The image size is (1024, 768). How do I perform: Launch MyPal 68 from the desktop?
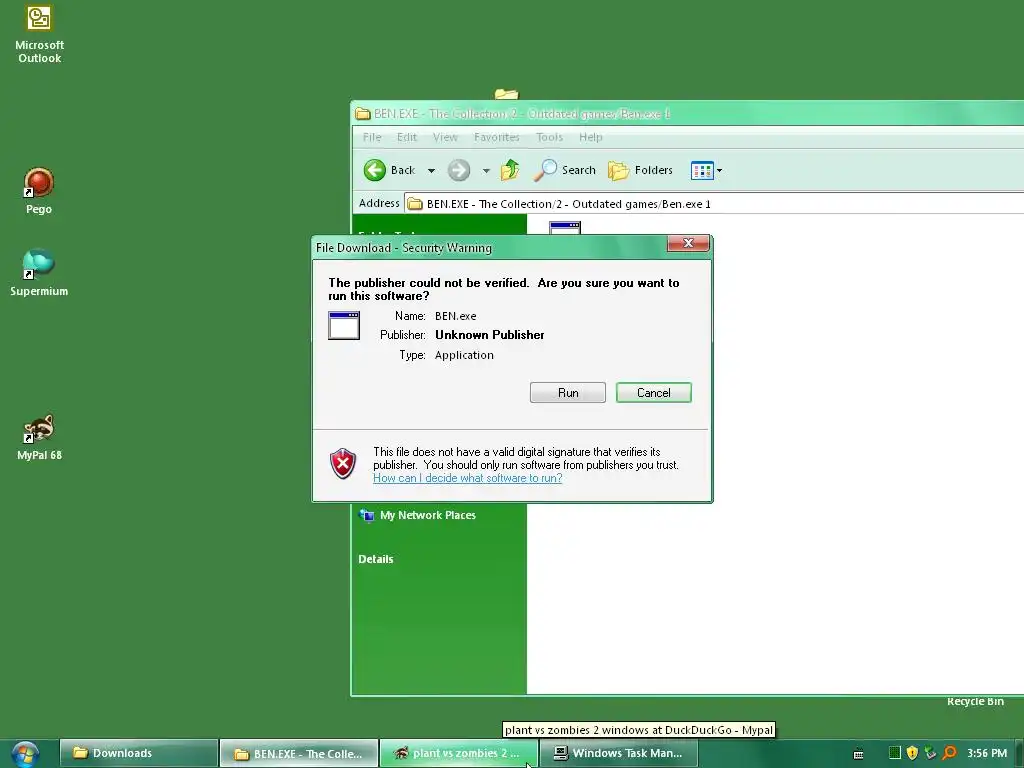[x=39, y=437]
